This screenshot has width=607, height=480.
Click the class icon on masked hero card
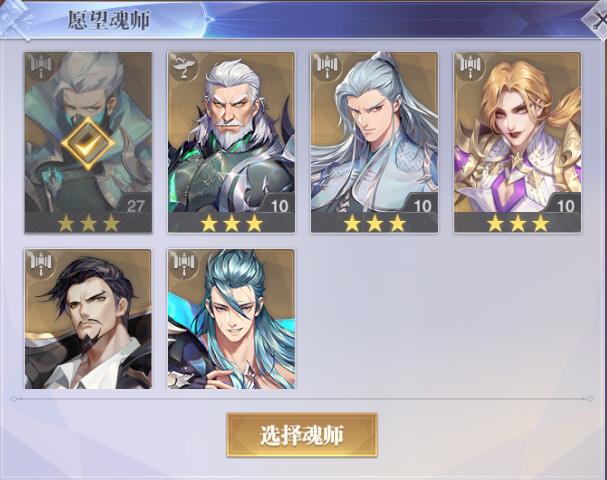pyautogui.click(x=41, y=65)
